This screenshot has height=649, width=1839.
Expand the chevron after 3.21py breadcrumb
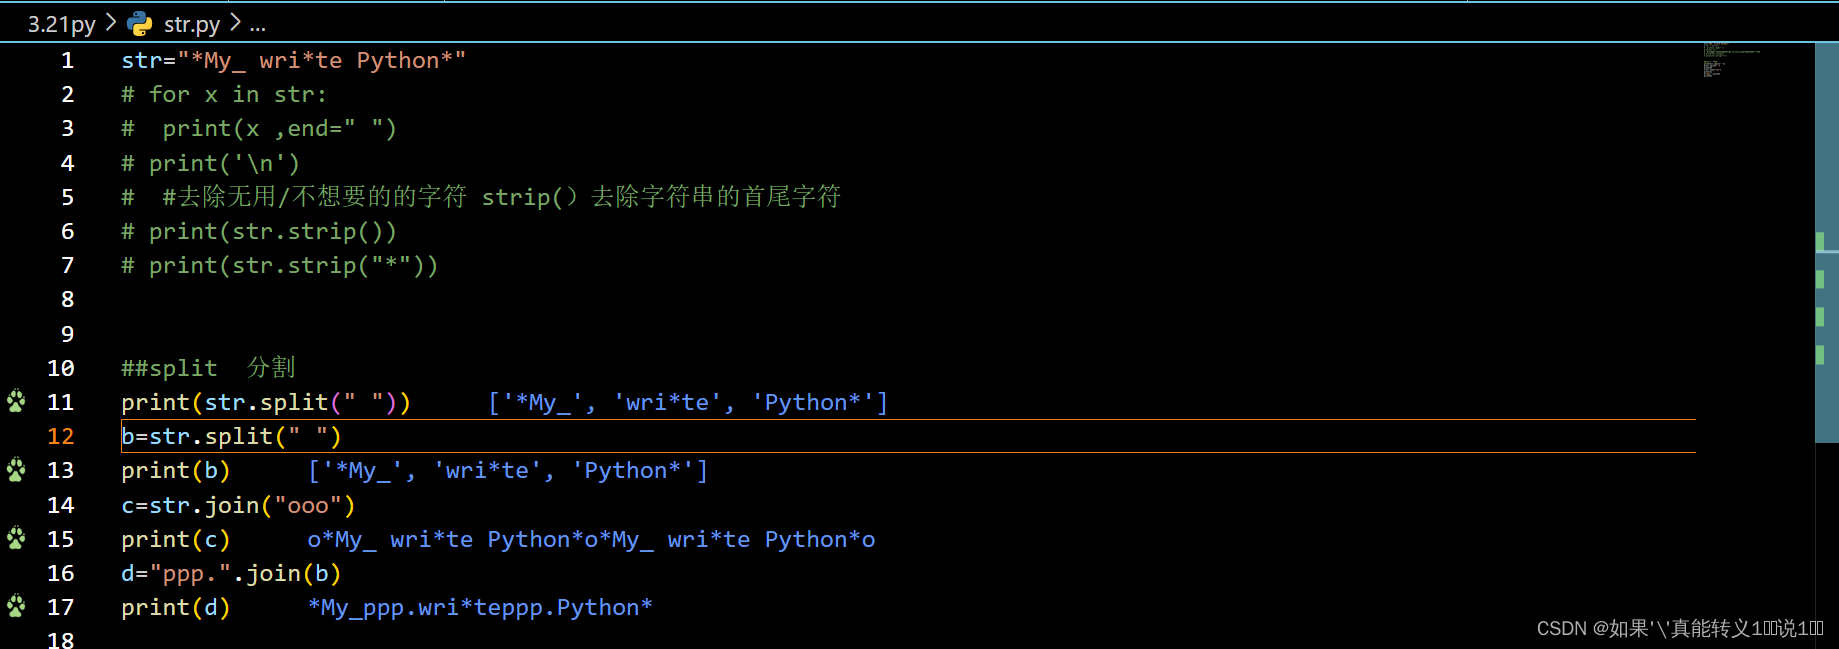(111, 22)
